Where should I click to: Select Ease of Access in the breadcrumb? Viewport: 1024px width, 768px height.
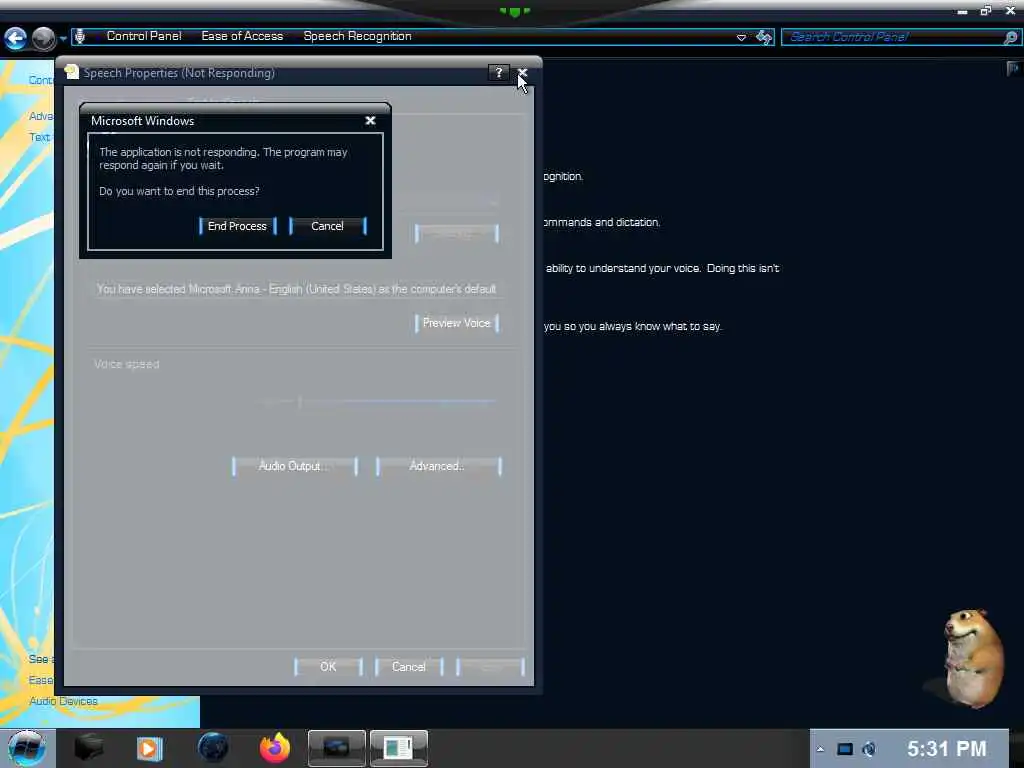[x=242, y=37]
